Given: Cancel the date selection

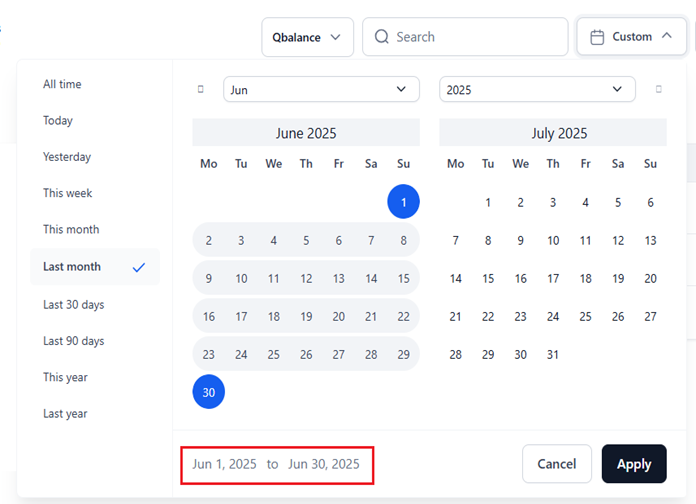Looking at the screenshot, I should coord(557,464).
